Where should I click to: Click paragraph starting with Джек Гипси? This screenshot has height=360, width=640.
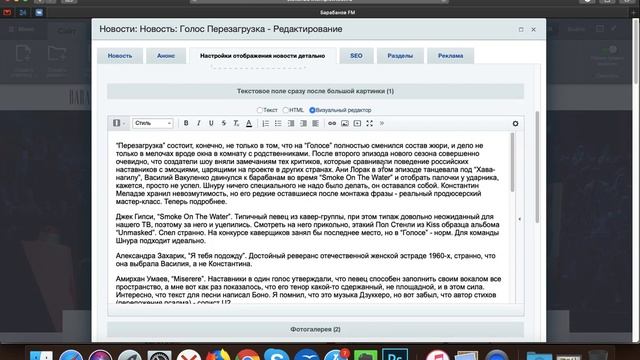tap(307, 229)
